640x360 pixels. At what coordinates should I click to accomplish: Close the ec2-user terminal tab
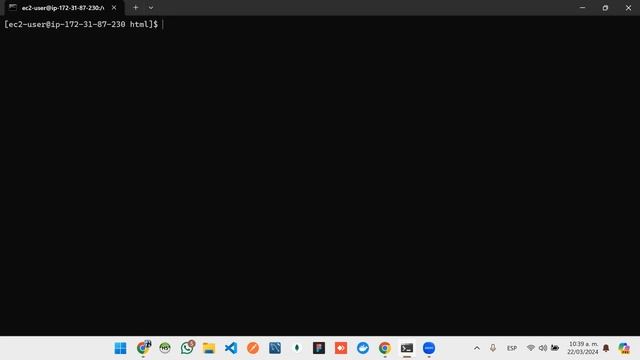coord(114,8)
